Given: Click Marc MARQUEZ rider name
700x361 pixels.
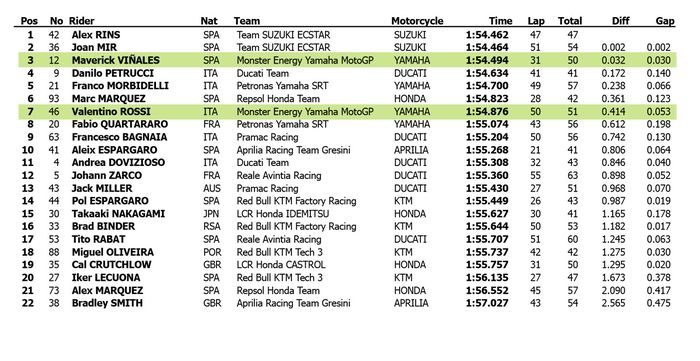Looking at the screenshot, I should coord(108,99).
